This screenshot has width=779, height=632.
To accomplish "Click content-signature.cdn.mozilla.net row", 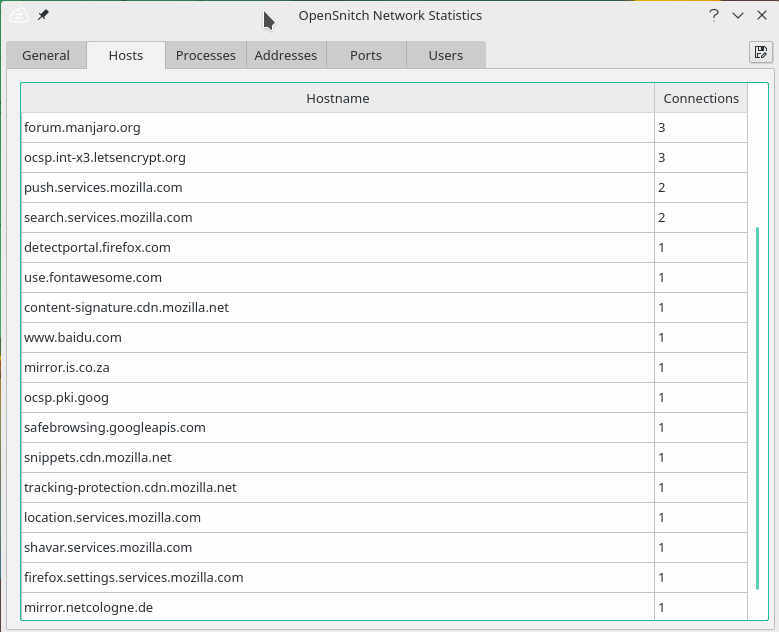I will point(384,308).
